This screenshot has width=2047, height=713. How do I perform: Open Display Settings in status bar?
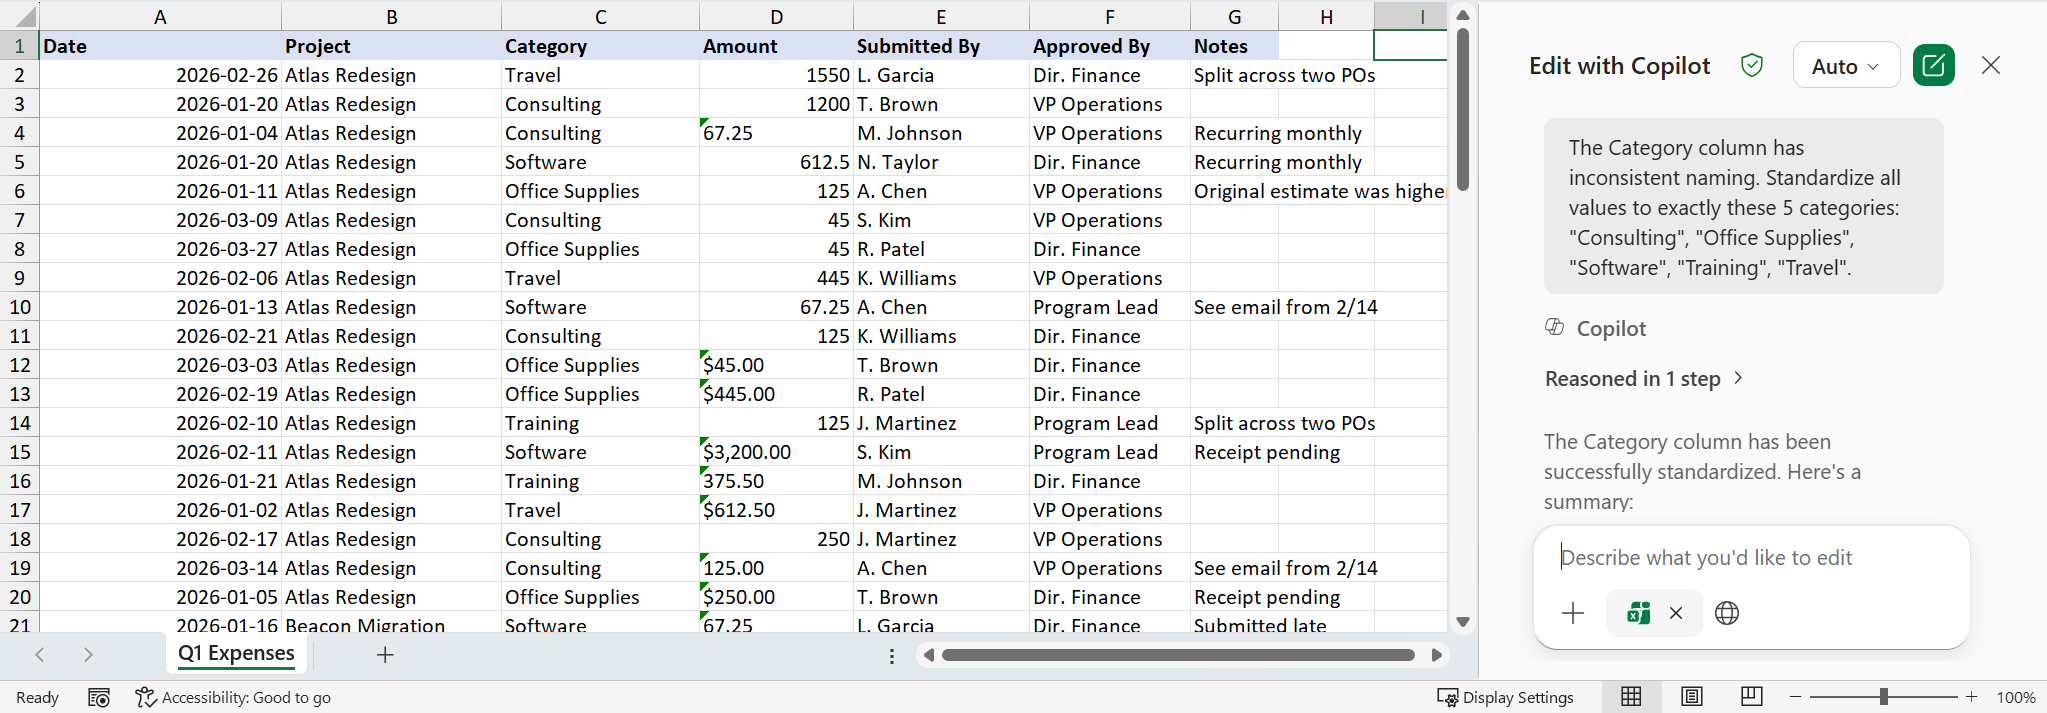[x=1505, y=698]
